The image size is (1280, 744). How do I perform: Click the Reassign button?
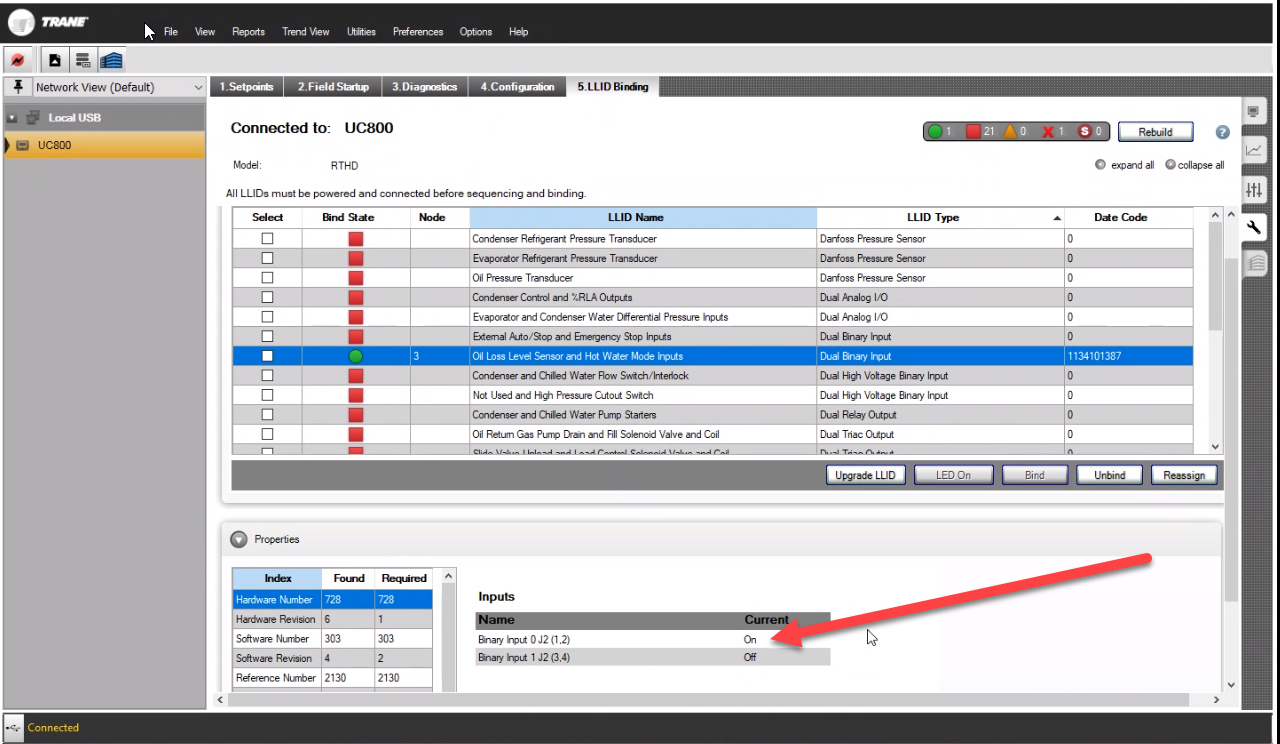click(x=1184, y=475)
